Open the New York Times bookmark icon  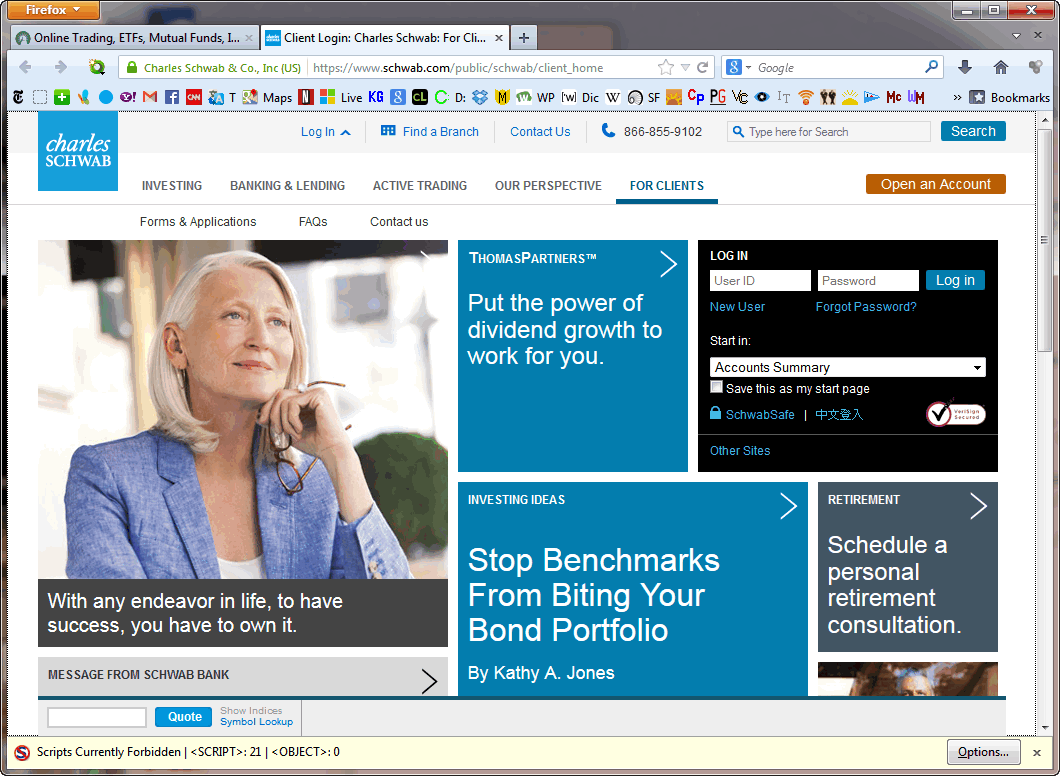click(18, 97)
